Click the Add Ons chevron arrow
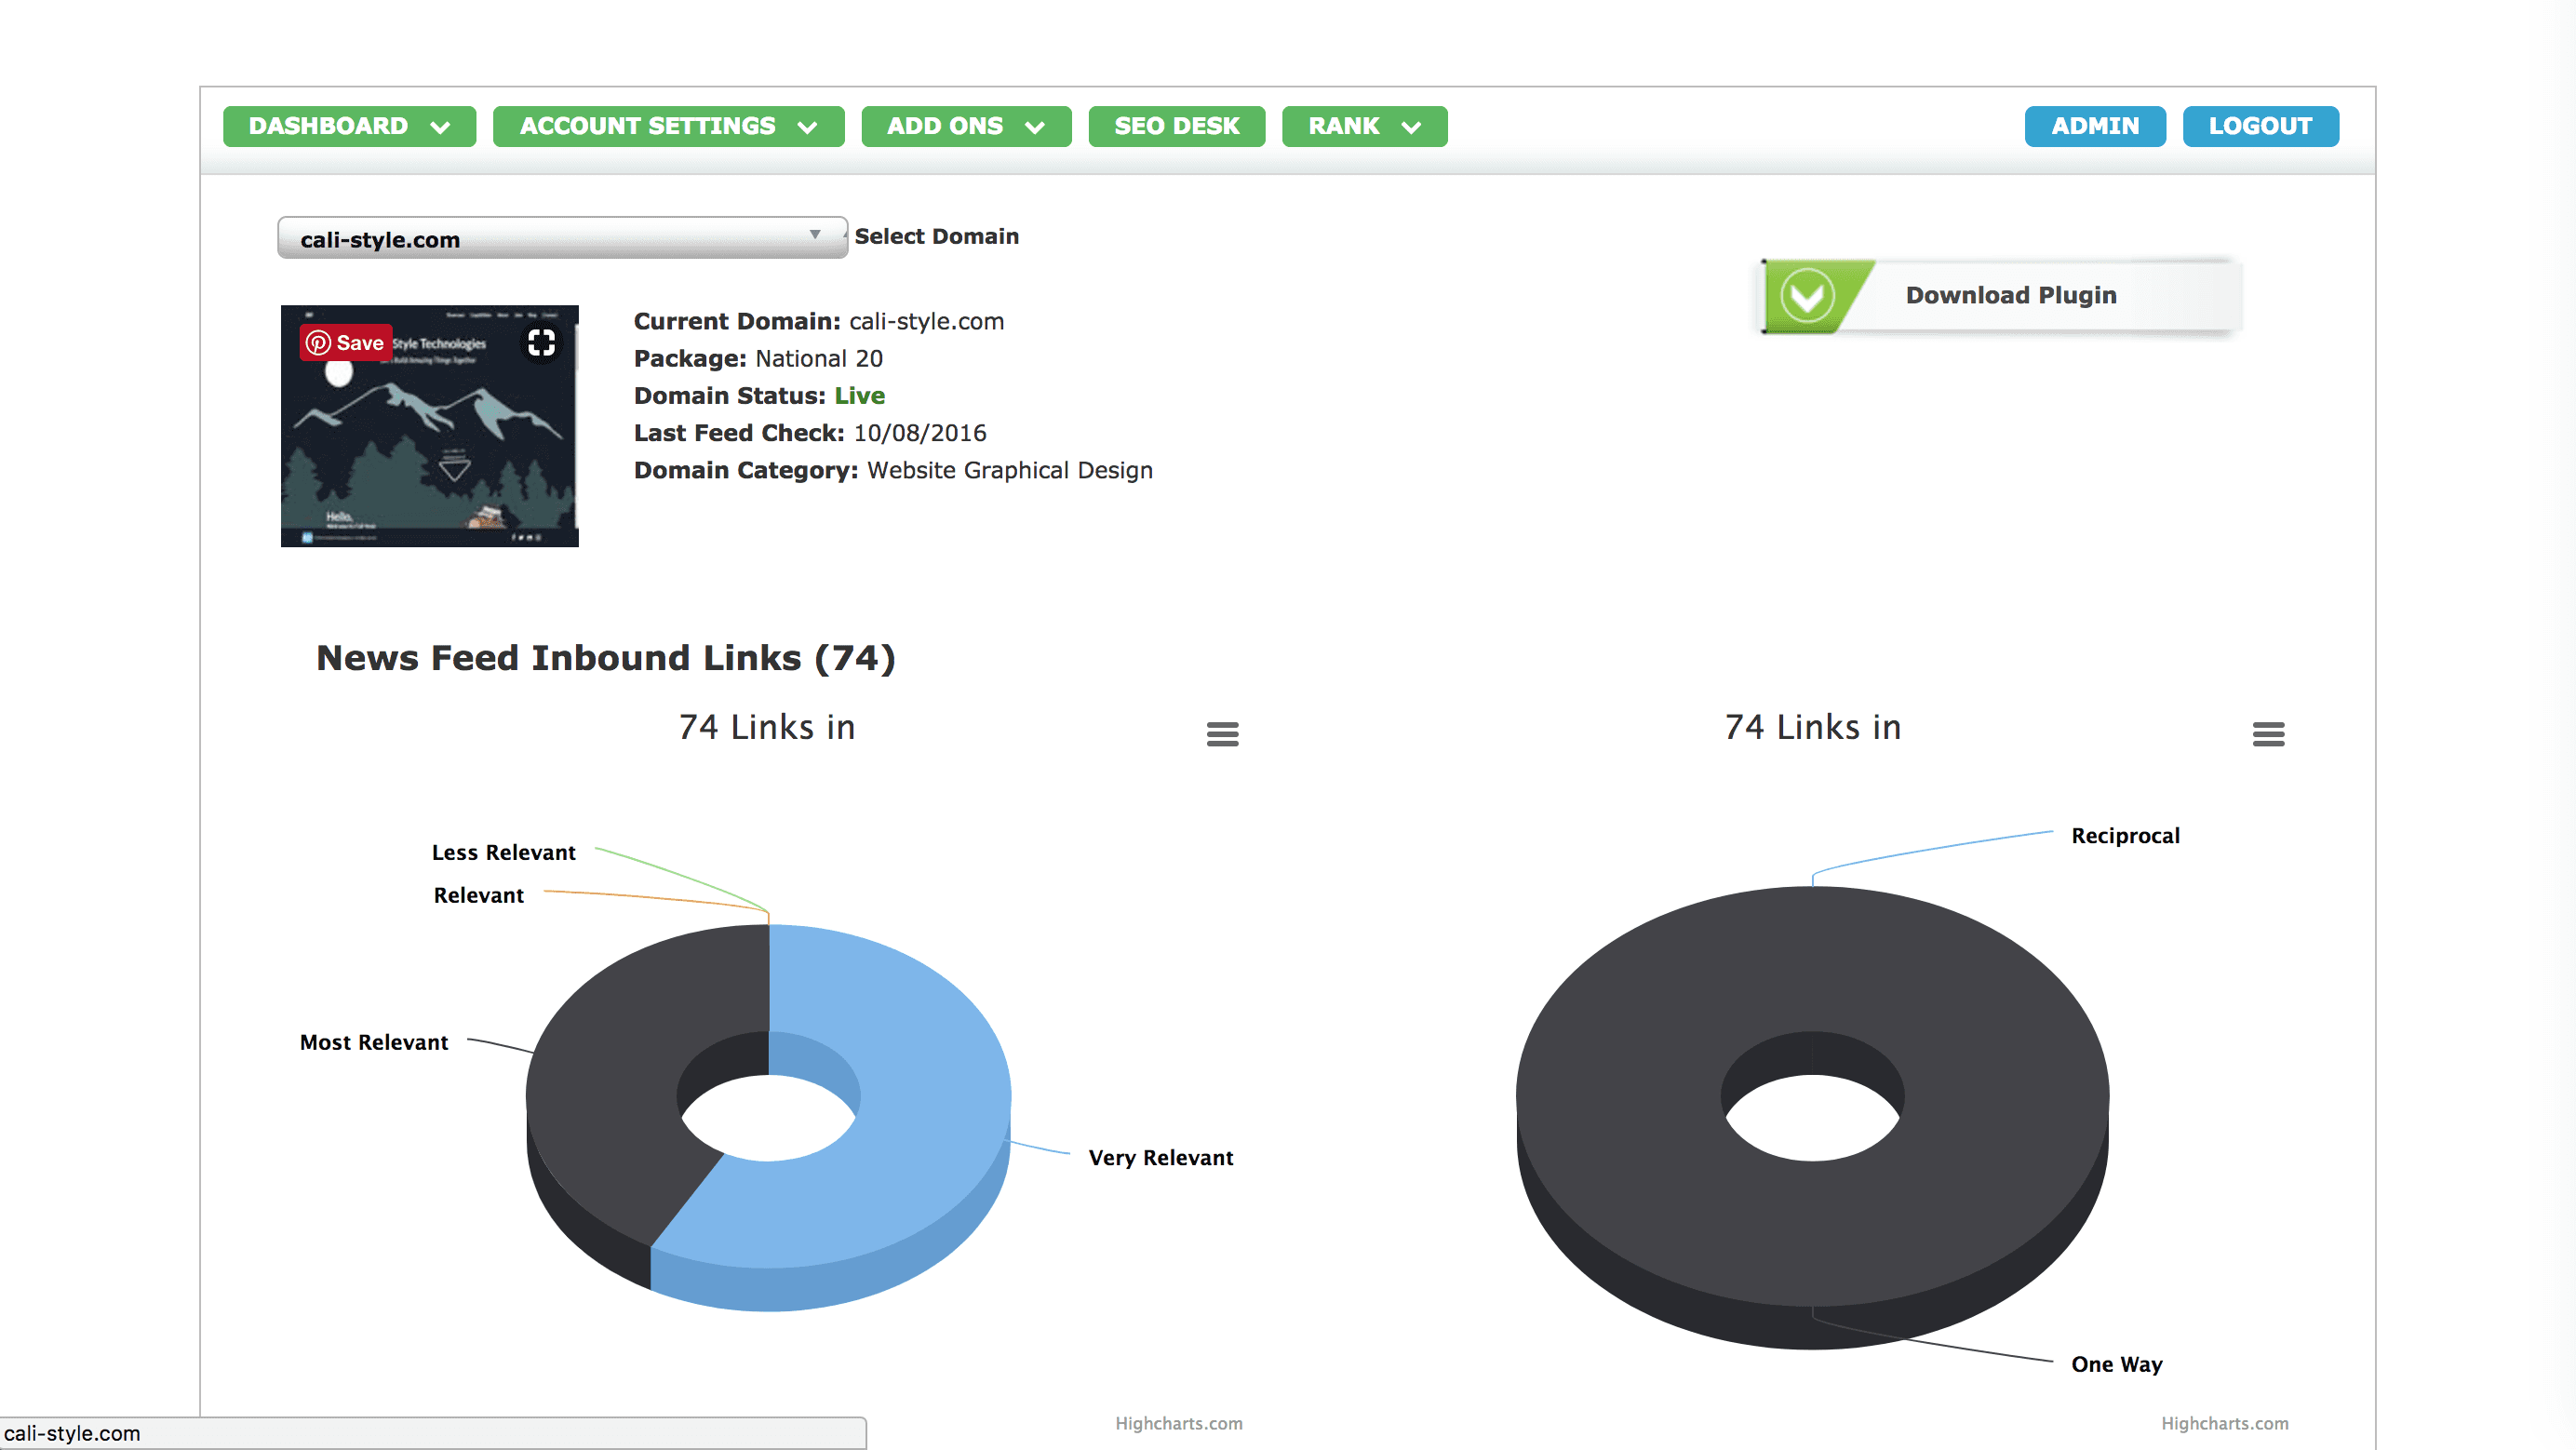 pos(1035,127)
